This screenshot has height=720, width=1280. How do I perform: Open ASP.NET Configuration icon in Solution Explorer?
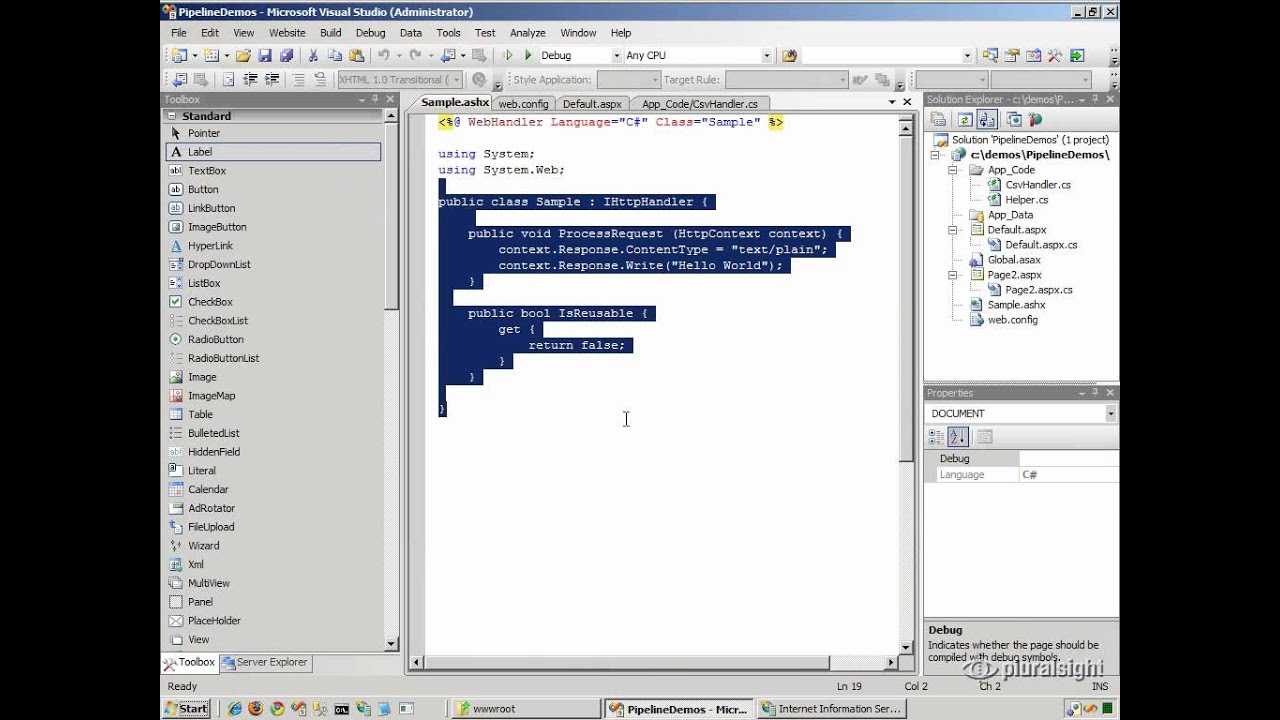point(1036,119)
